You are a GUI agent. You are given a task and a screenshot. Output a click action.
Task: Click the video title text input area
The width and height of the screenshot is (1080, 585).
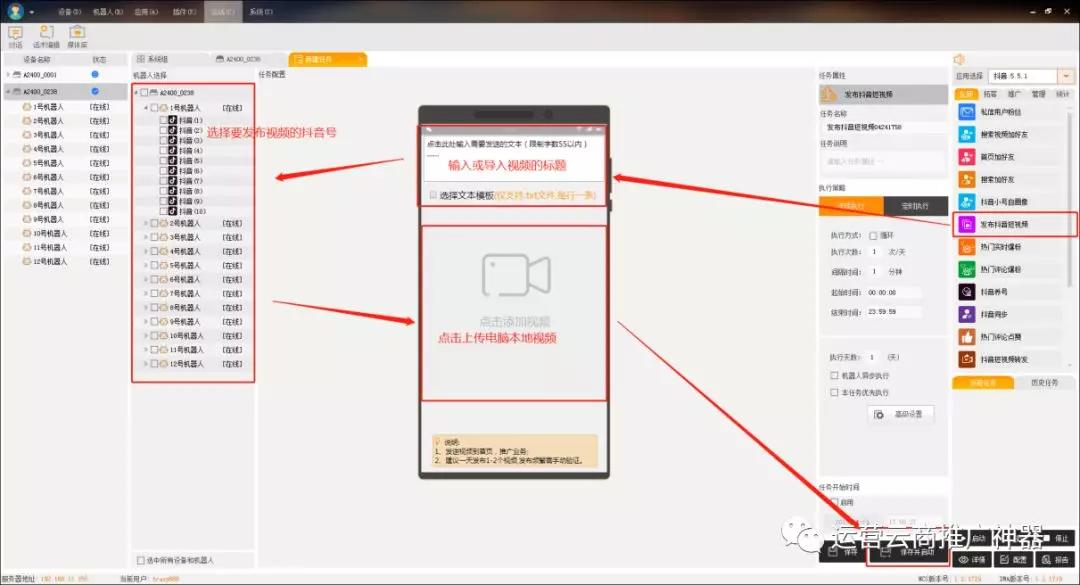[x=514, y=156]
